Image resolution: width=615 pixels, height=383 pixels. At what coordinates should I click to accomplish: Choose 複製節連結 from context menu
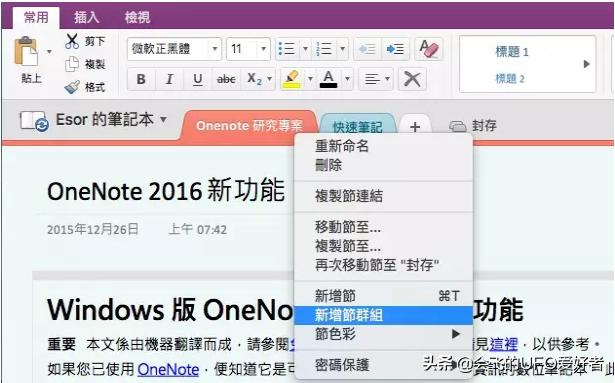[384, 196]
